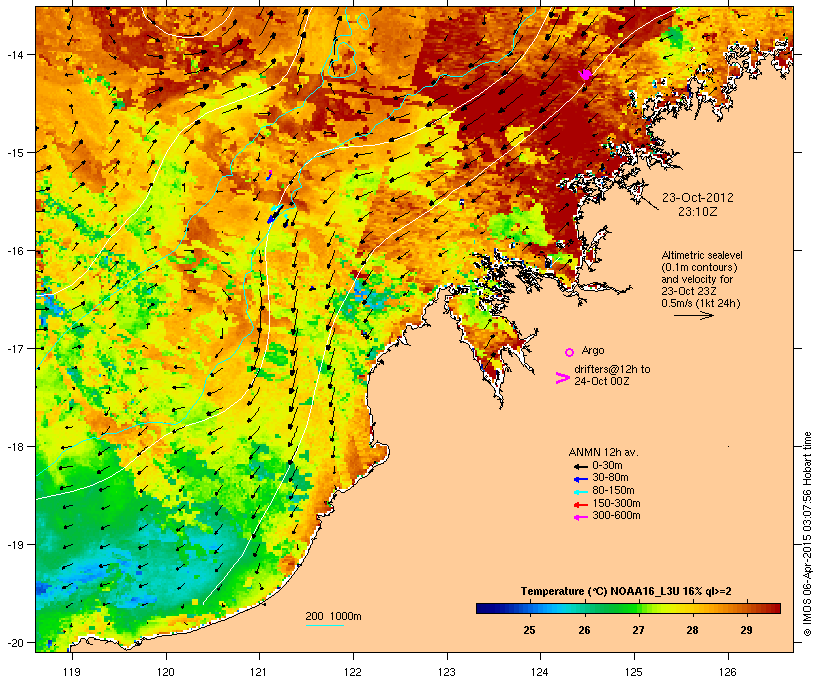Click the color bar value '29'

[x=747, y=630]
